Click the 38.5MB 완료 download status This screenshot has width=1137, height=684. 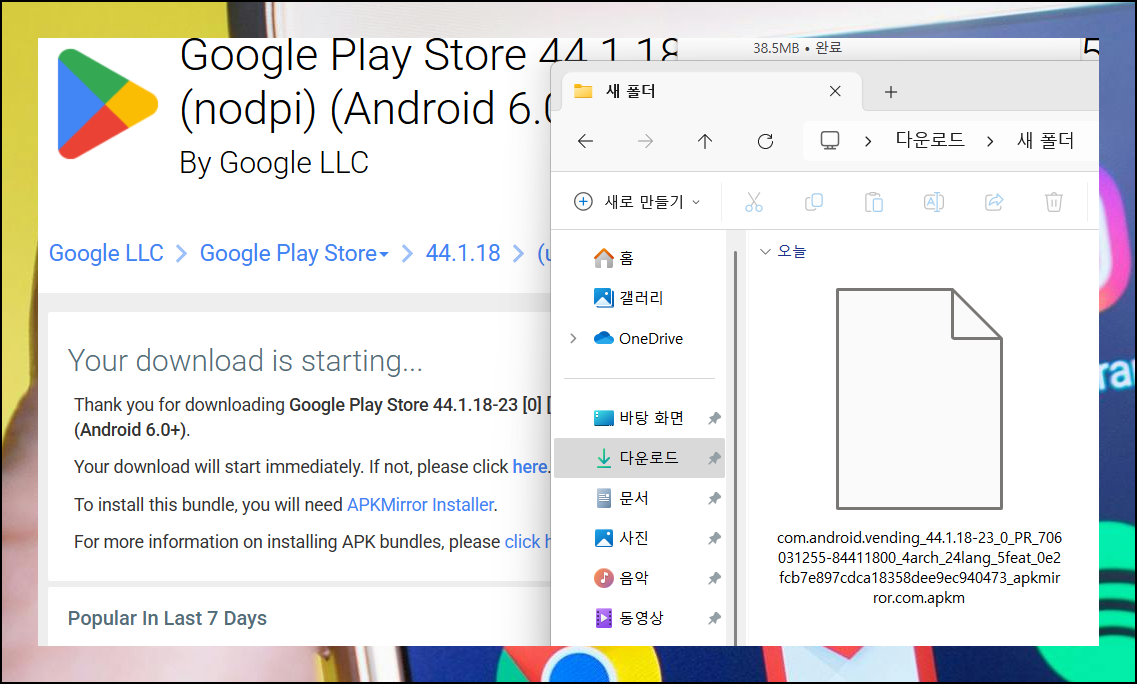[x=797, y=48]
